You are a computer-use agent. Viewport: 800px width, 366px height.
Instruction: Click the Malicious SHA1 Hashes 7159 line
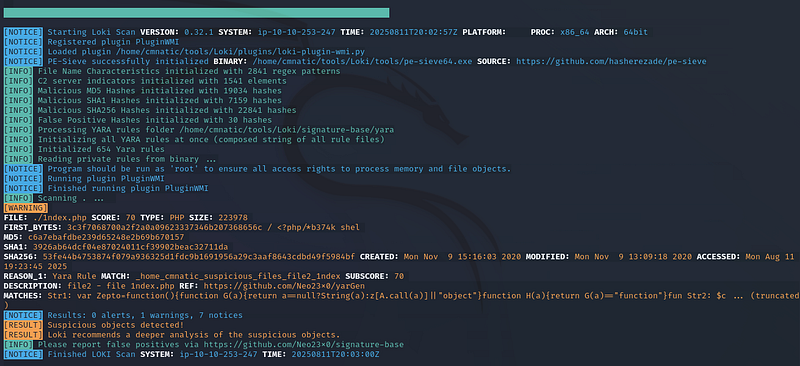click(x=160, y=101)
